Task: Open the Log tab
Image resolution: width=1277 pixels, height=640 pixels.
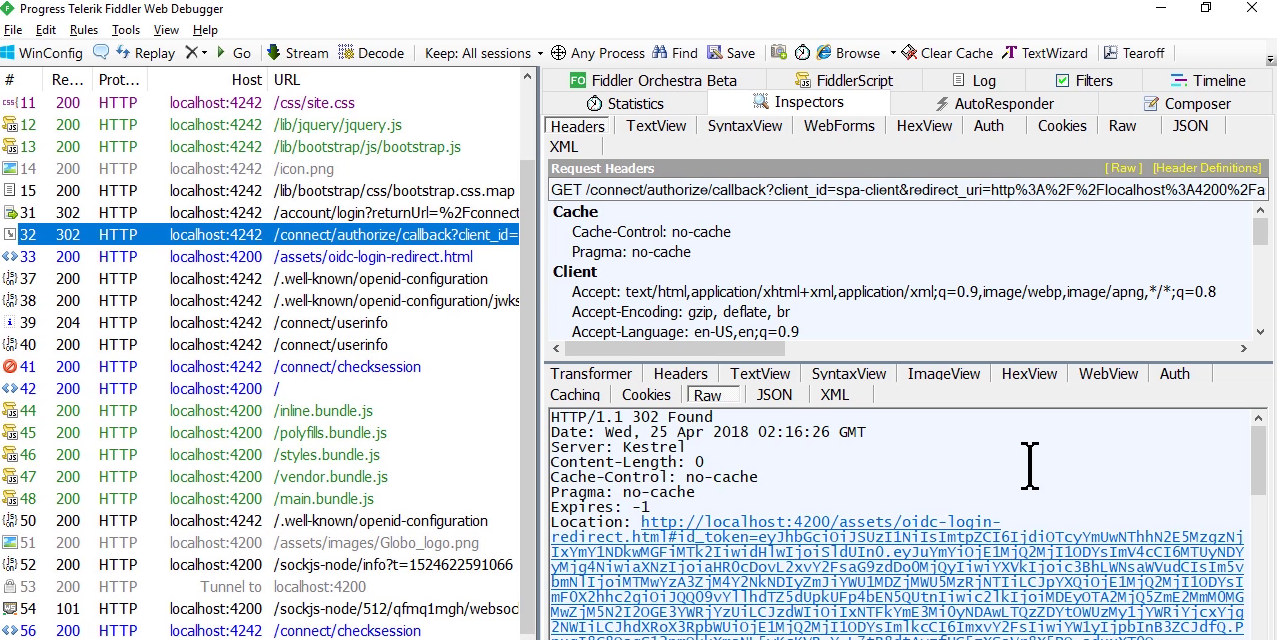Action: [973, 80]
